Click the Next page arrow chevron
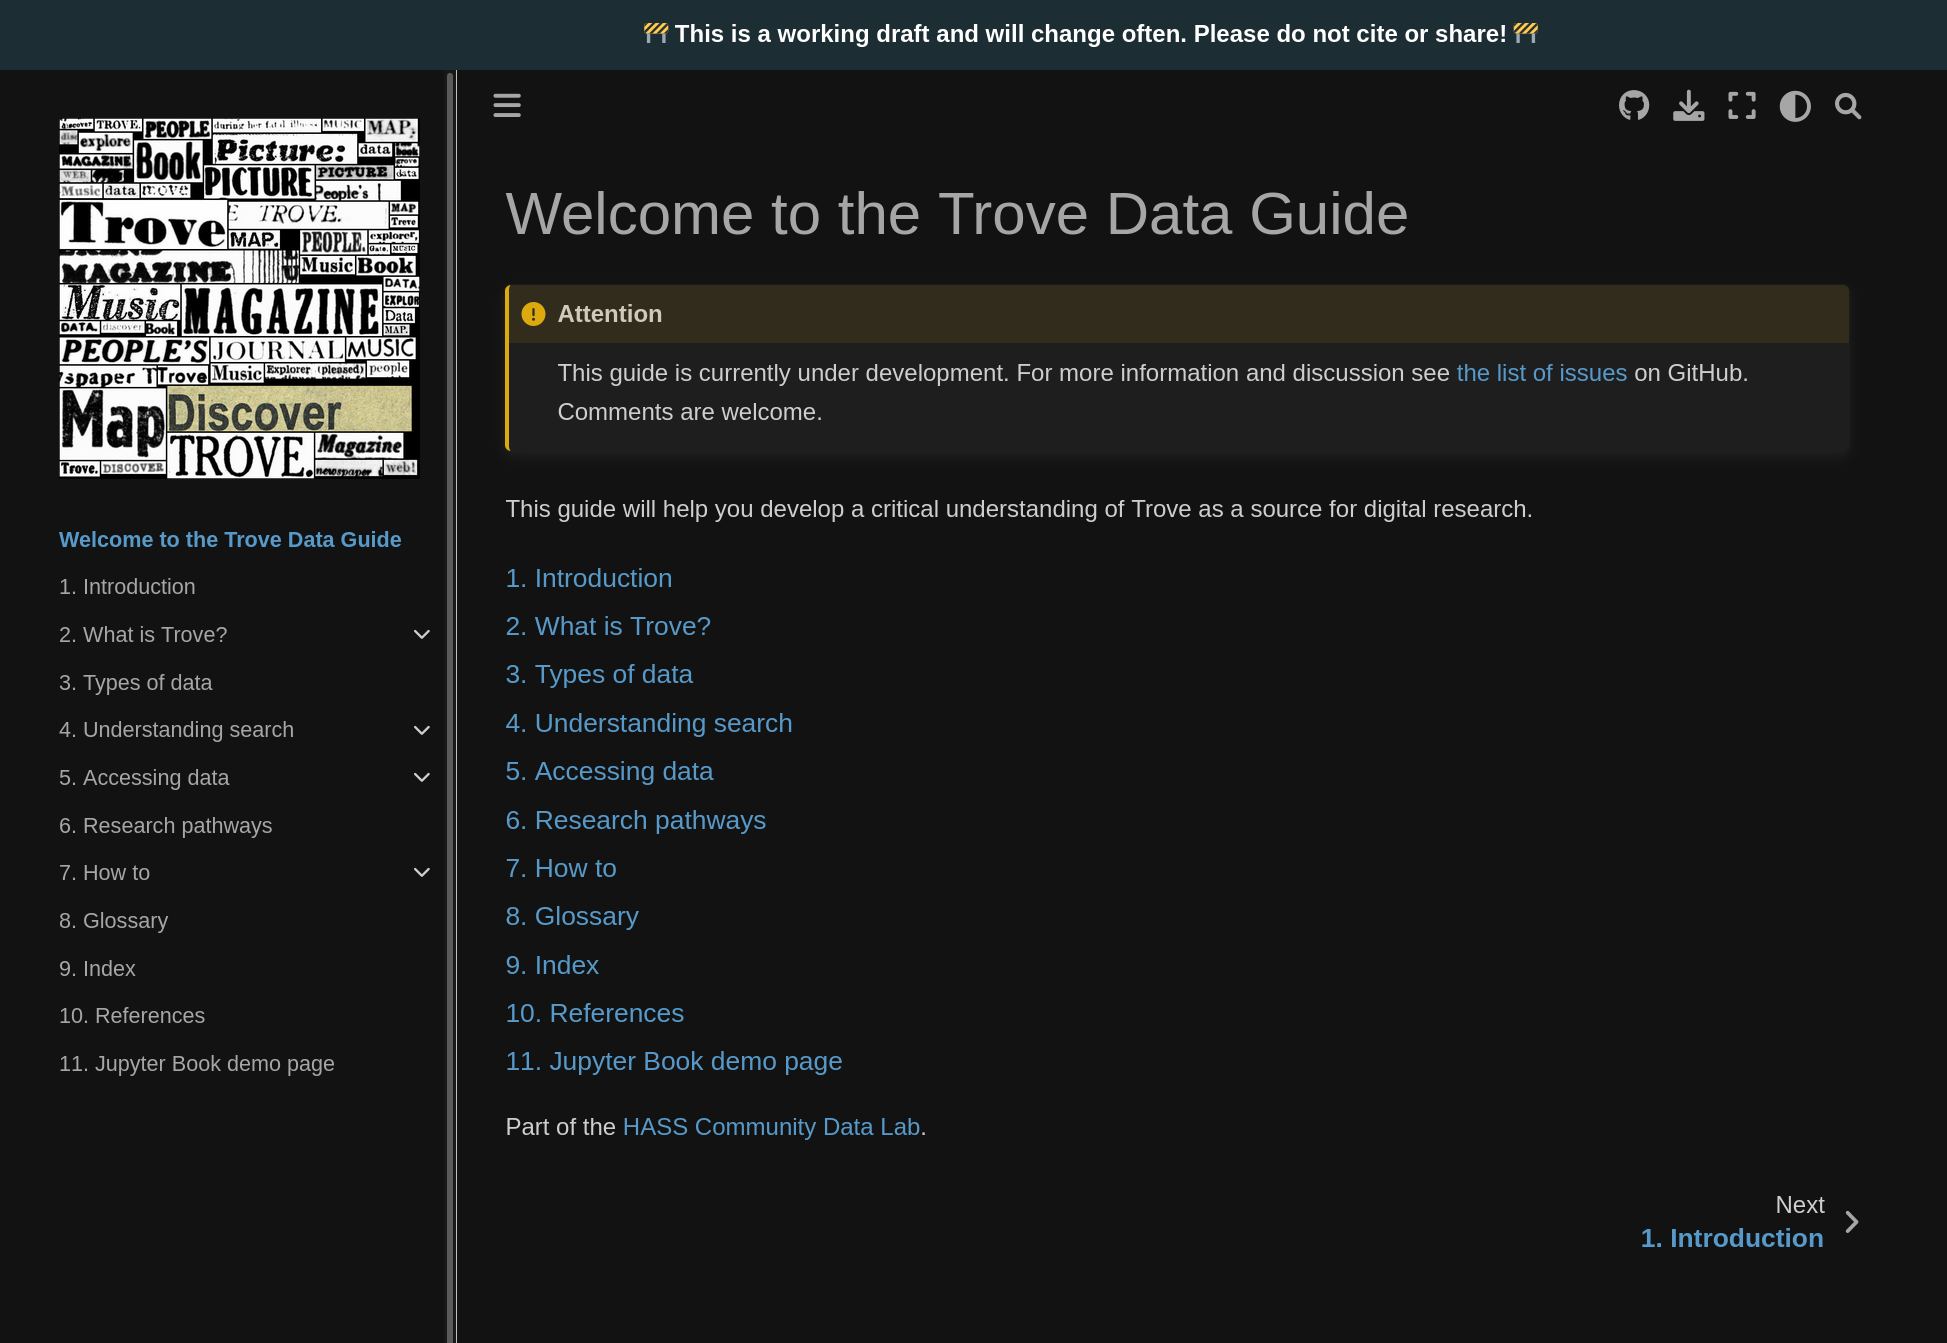 (1852, 1222)
